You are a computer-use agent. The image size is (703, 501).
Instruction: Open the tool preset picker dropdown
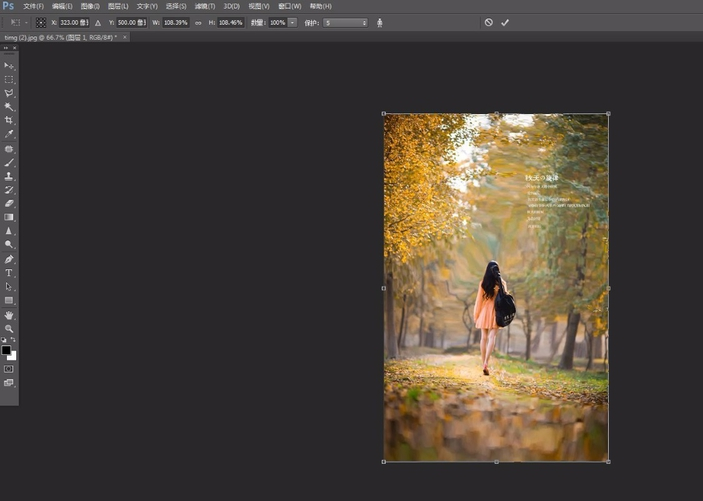point(19,22)
